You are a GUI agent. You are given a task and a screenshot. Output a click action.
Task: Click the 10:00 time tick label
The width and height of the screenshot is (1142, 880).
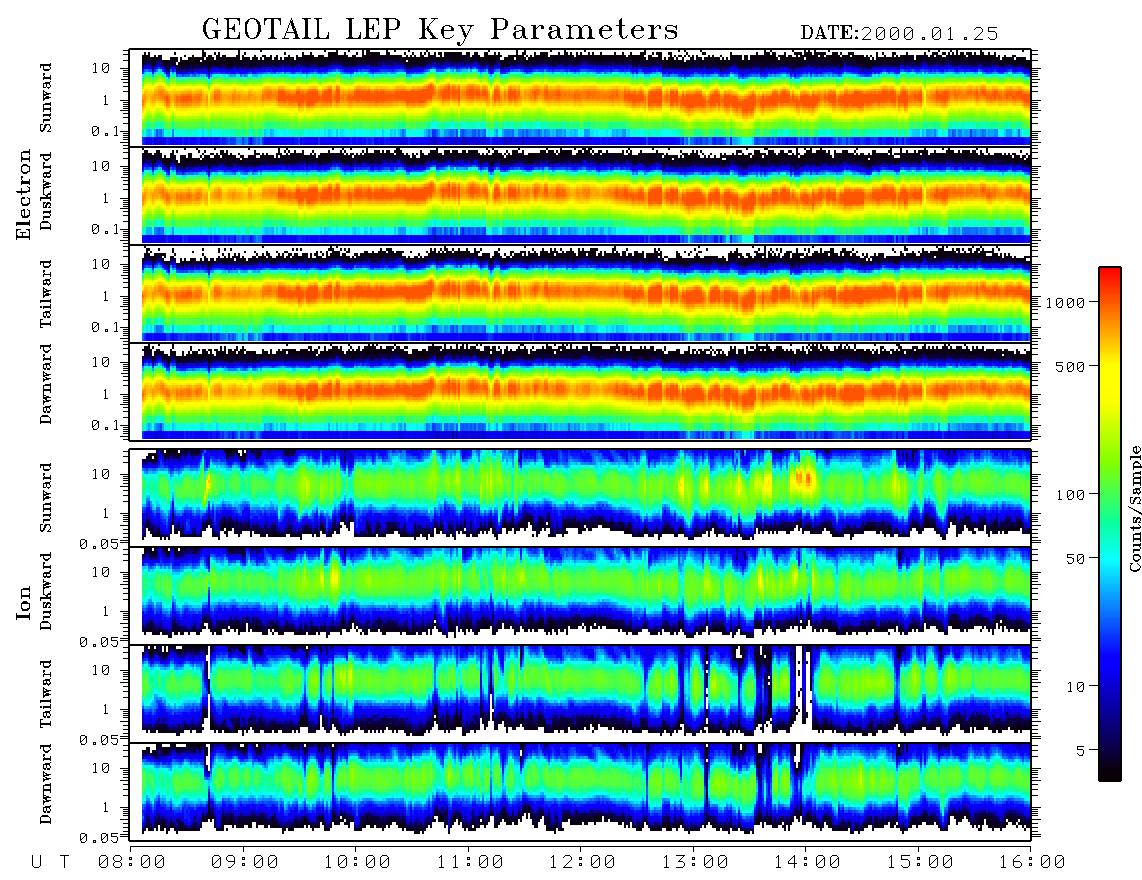357,863
